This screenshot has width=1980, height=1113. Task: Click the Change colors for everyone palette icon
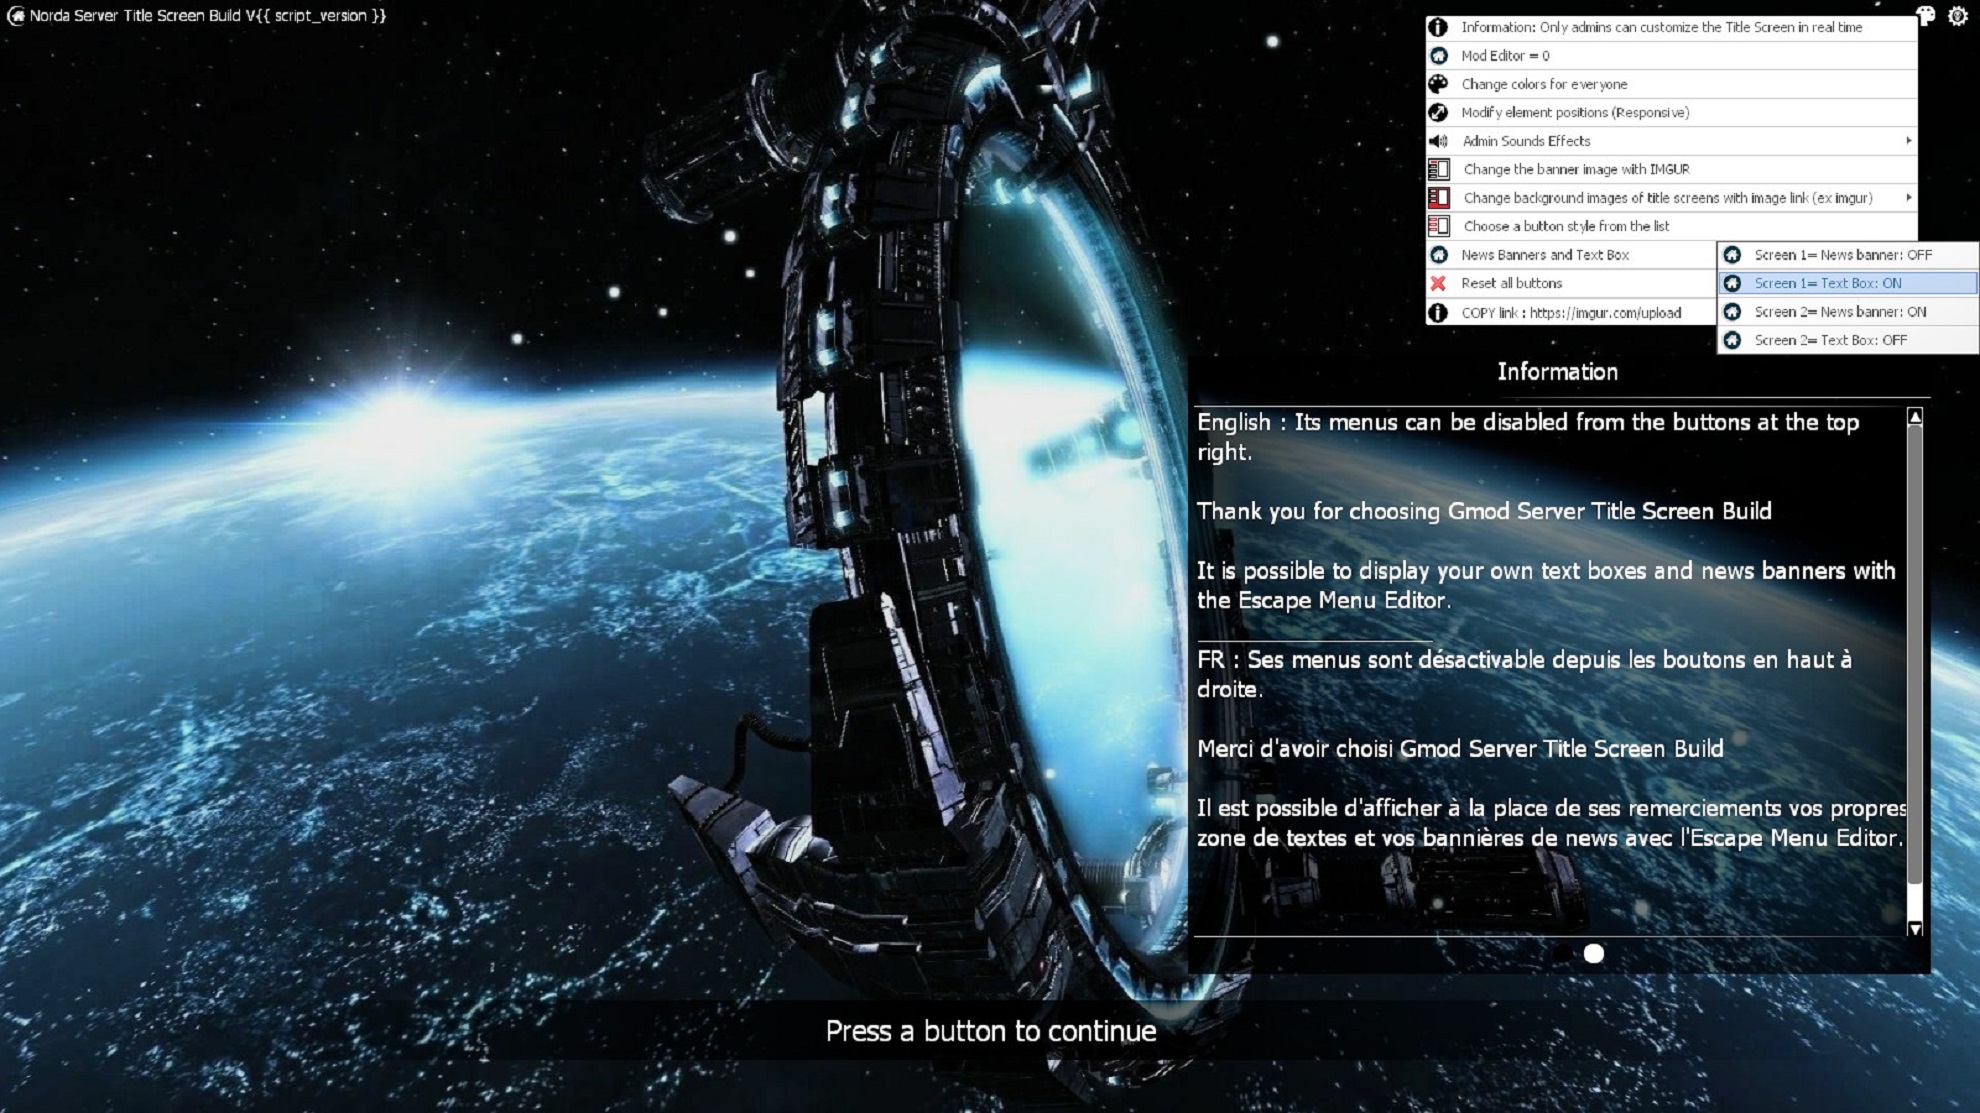1438,84
